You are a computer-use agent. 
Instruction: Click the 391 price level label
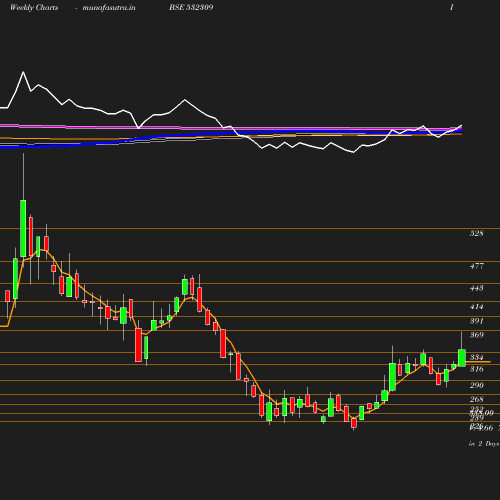(476, 321)
